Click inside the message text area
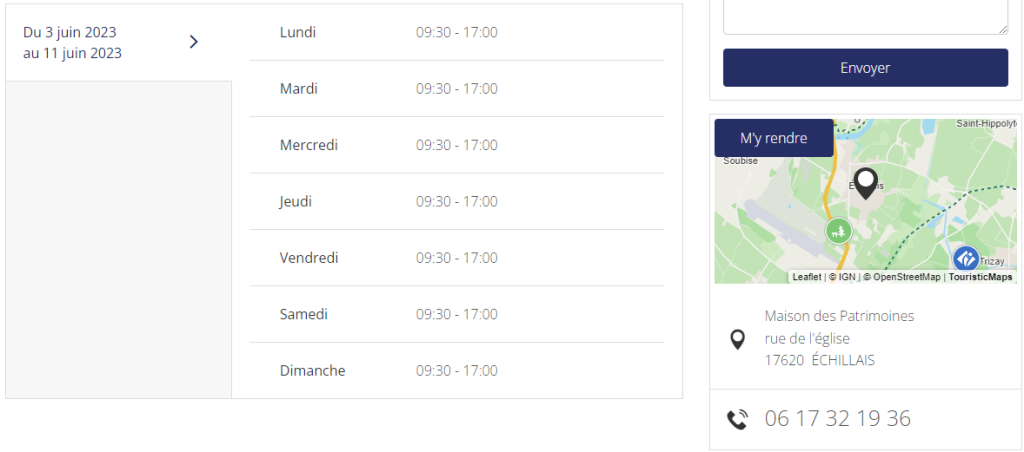The height and width of the screenshot is (452, 1024). pyautogui.click(x=865, y=15)
